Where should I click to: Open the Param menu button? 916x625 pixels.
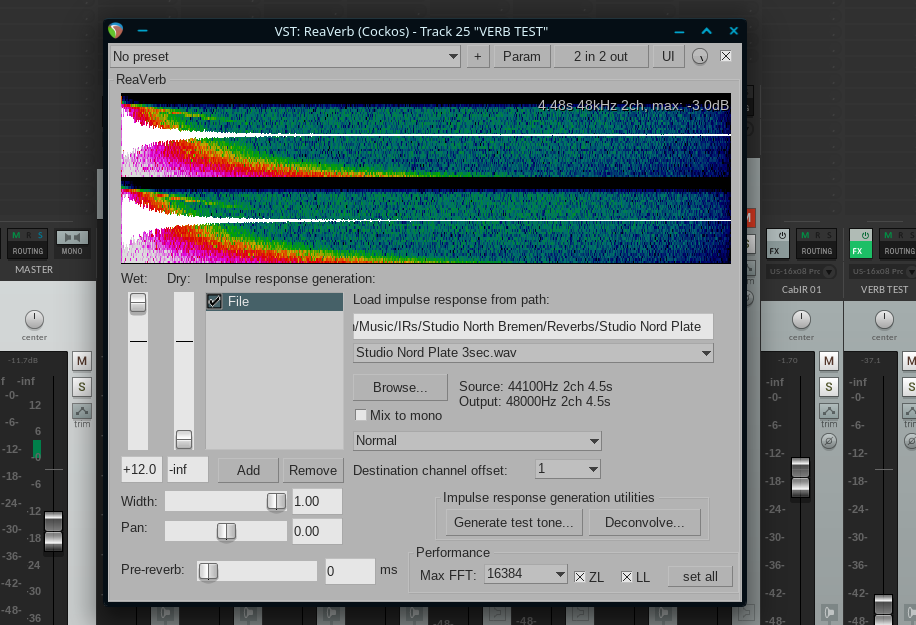pyautogui.click(x=522, y=57)
